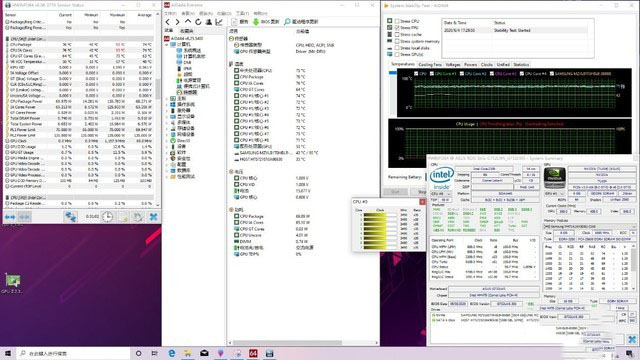
Task: Toggle SAMSUNG drive graph checkbox
Action: coord(552,74)
